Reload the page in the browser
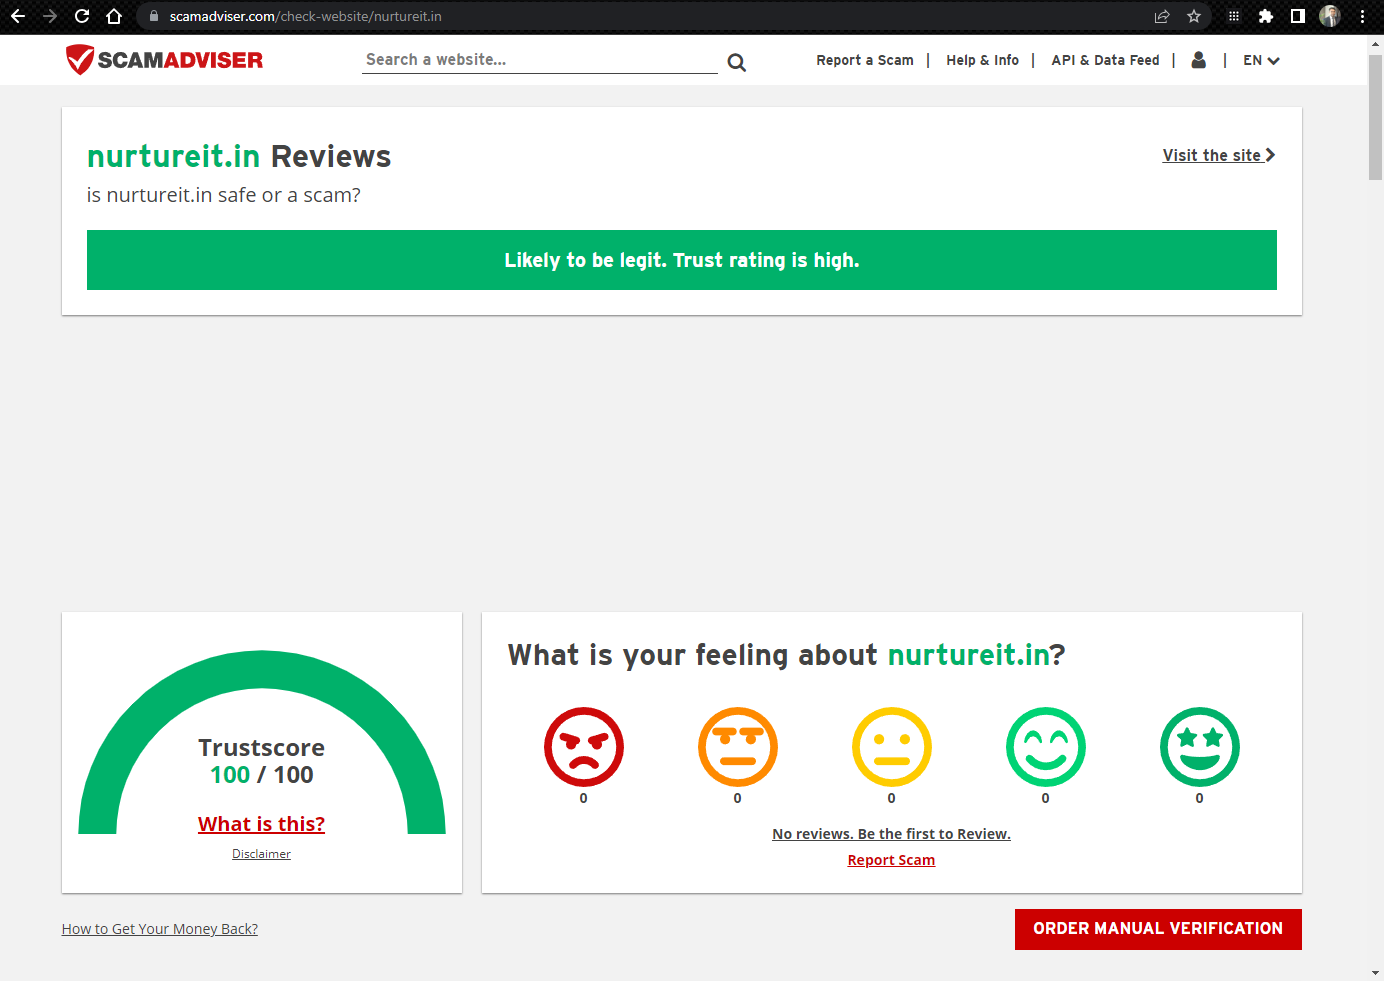Screen dimensions: 1384x981 point(82,16)
